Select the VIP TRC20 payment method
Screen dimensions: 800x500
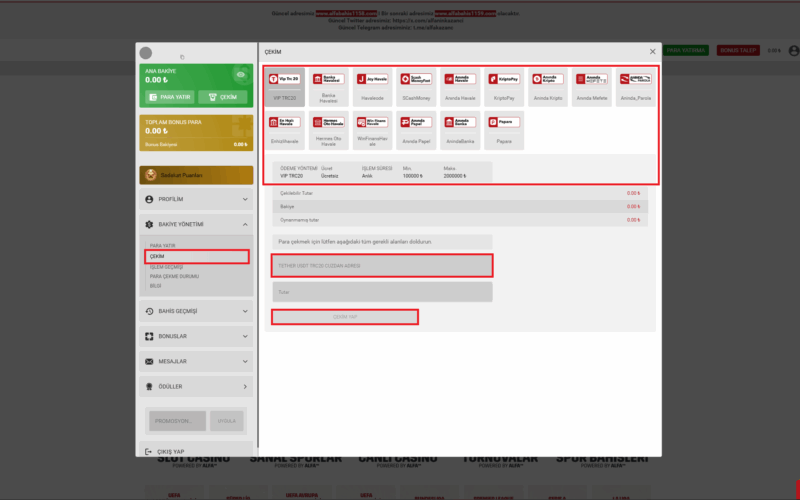[284, 87]
